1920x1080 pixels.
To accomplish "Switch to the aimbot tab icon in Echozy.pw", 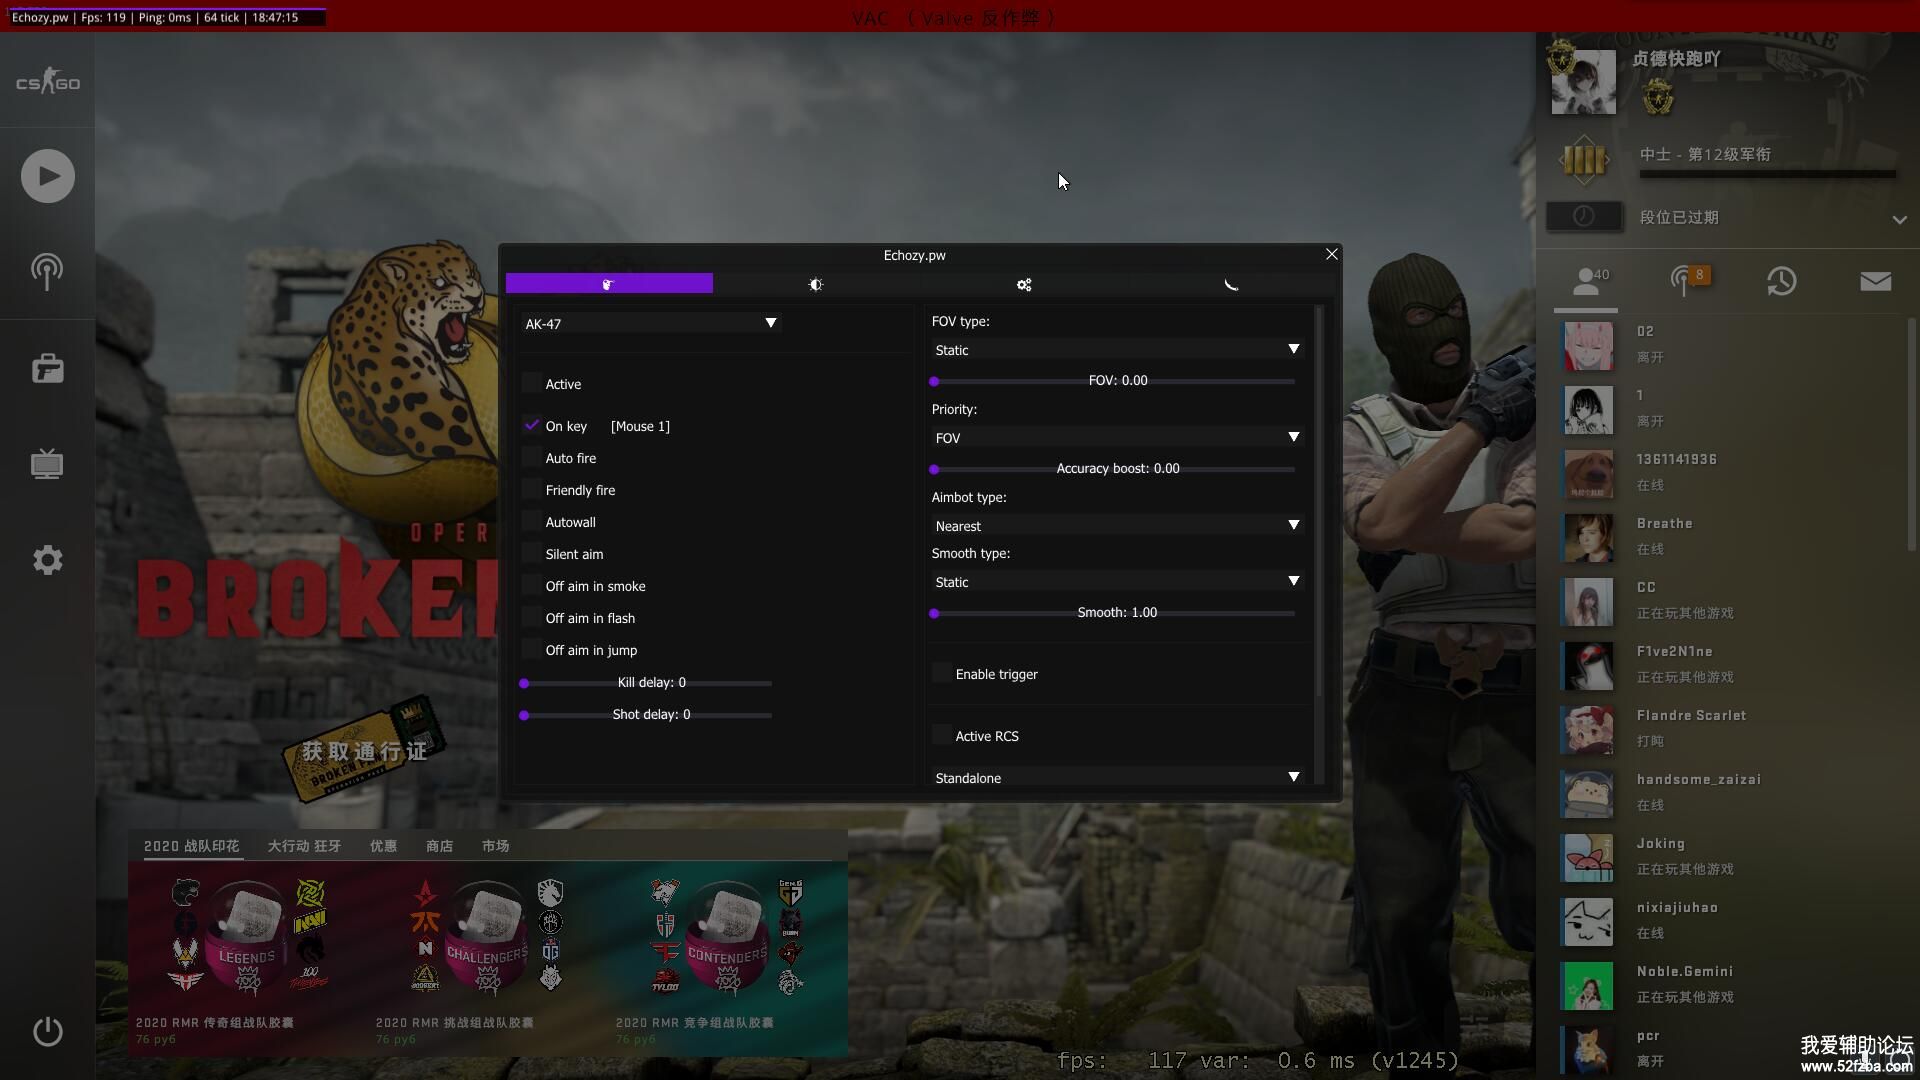I will (x=609, y=284).
